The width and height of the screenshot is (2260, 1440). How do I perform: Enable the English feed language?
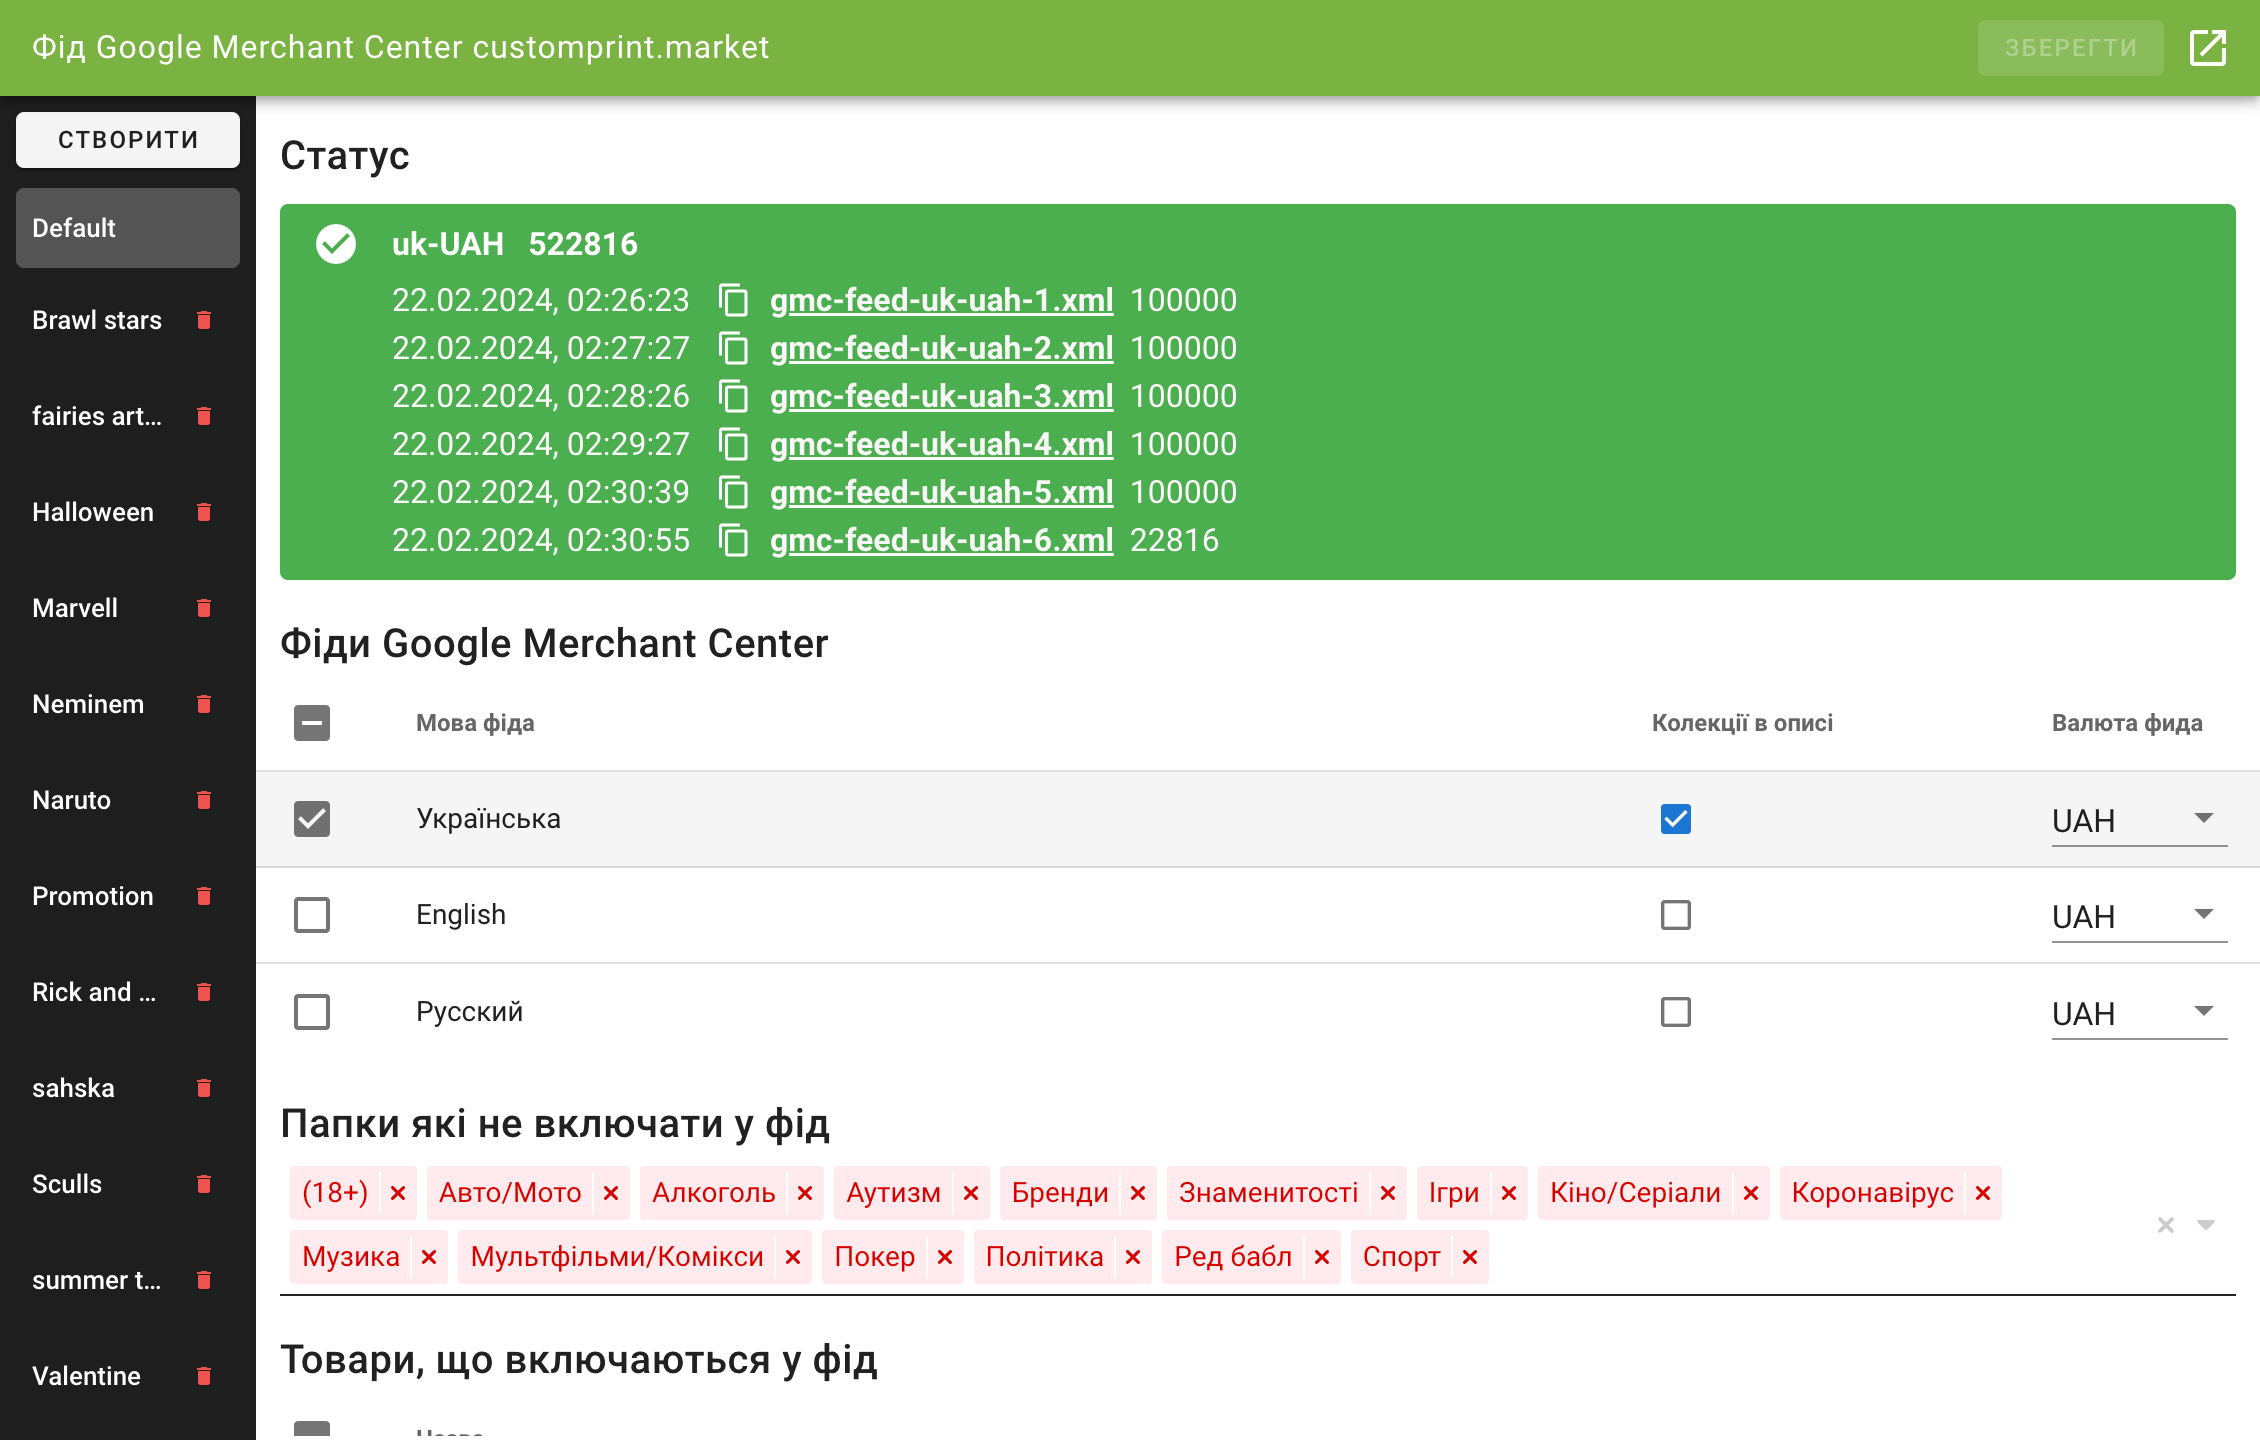312,915
